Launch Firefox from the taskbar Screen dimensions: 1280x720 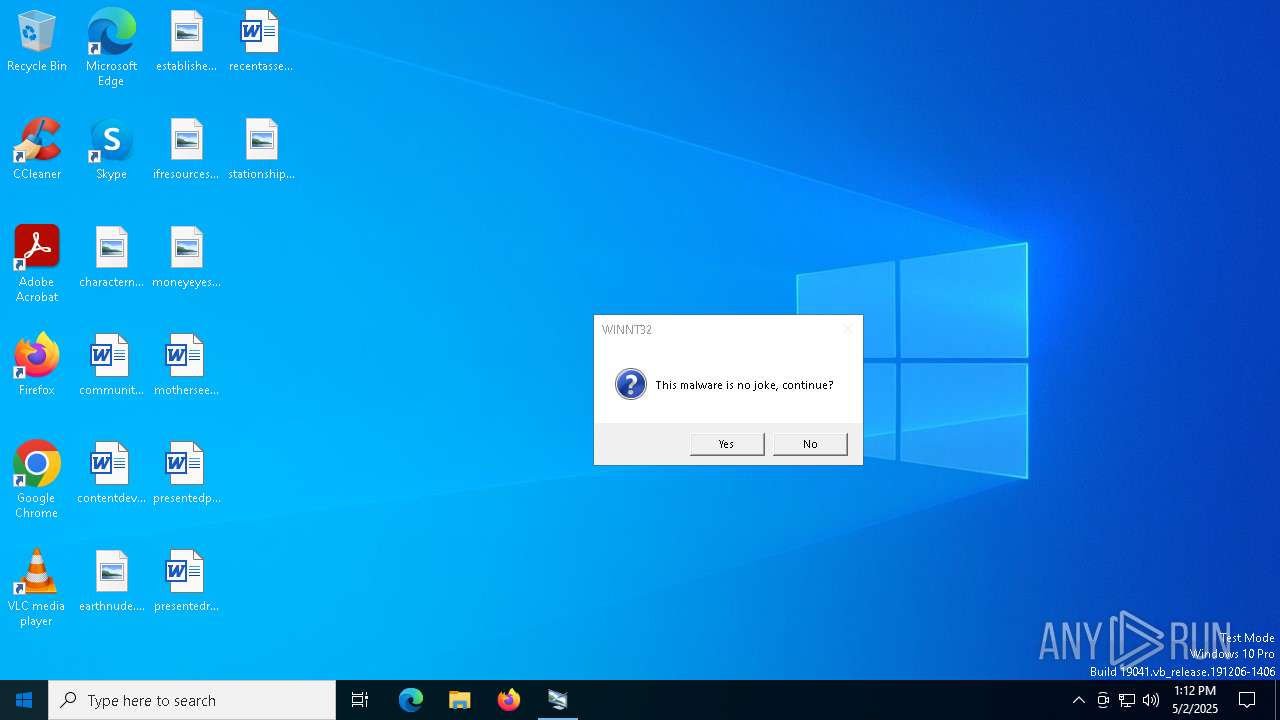click(x=509, y=700)
